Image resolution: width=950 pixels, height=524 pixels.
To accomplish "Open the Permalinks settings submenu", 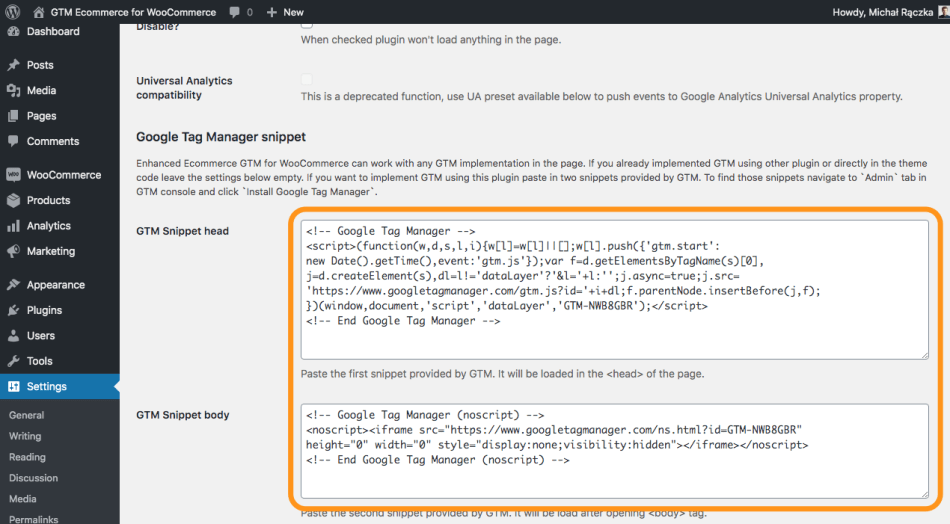I will 34,518.
